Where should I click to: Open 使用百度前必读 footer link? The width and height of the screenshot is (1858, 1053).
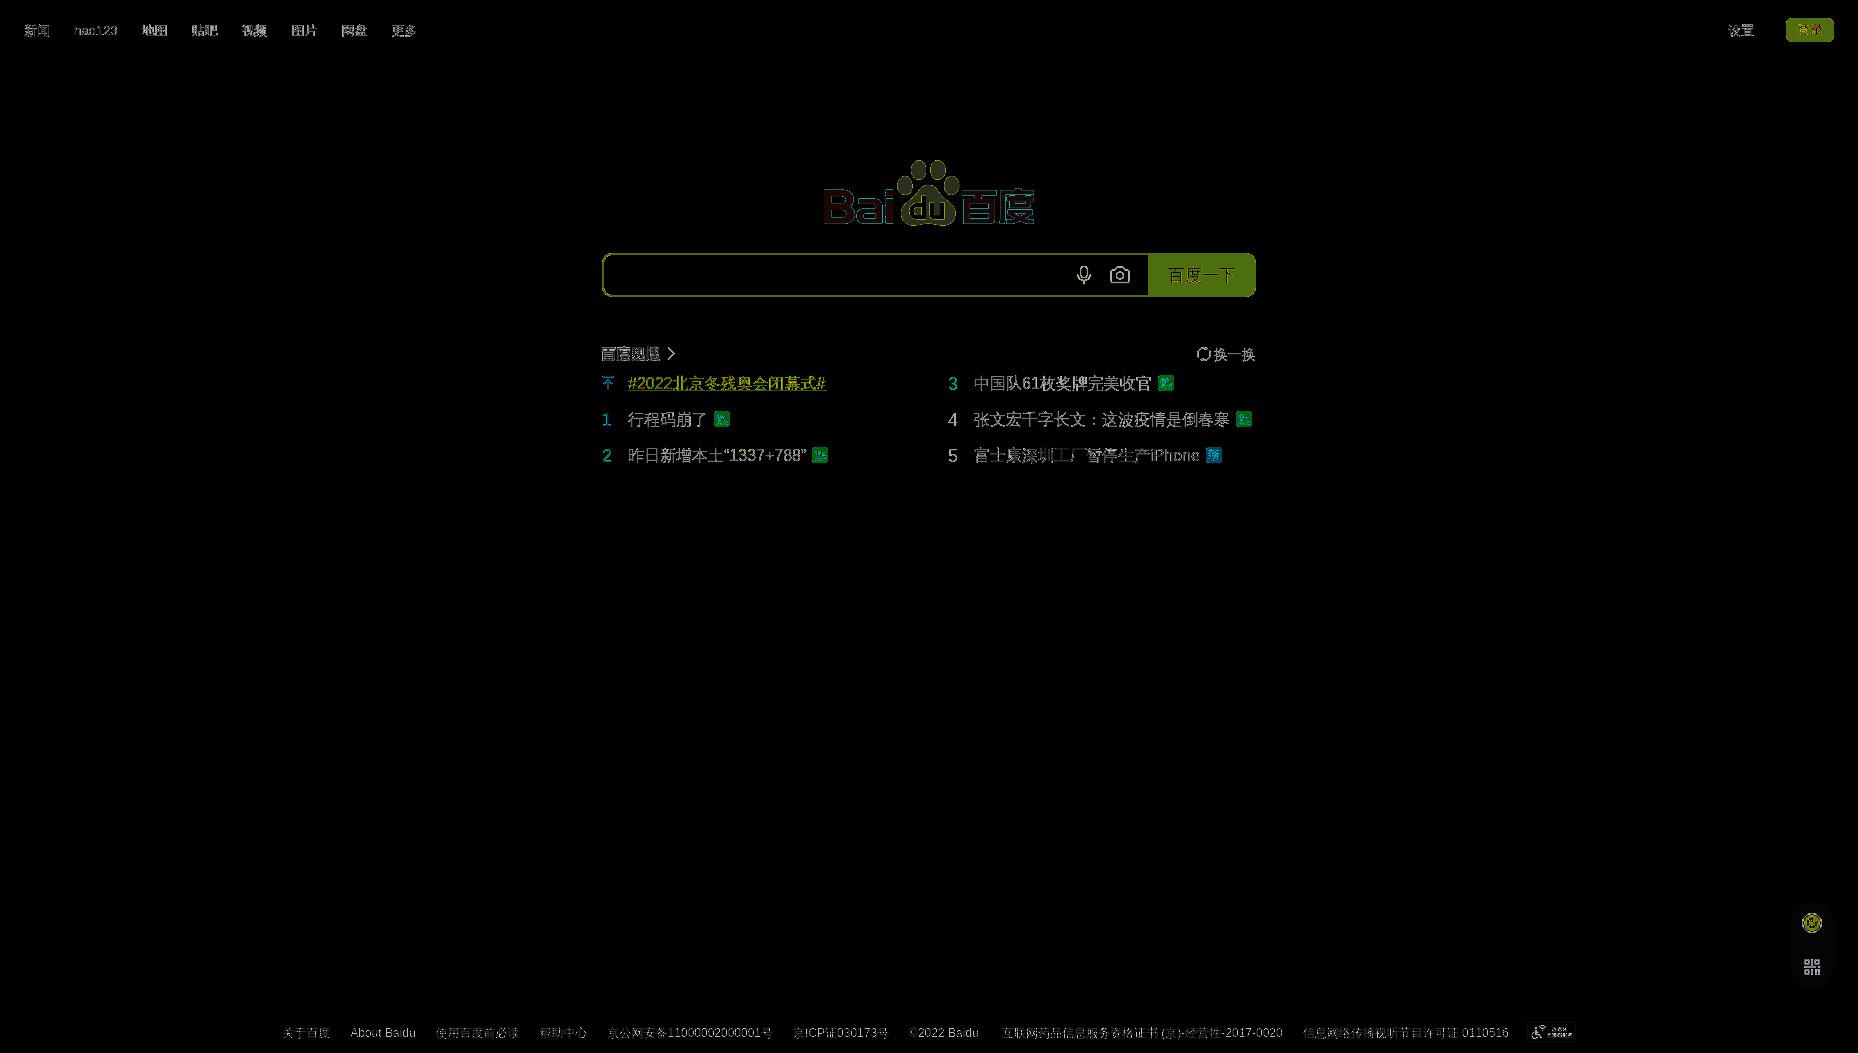coord(478,1032)
